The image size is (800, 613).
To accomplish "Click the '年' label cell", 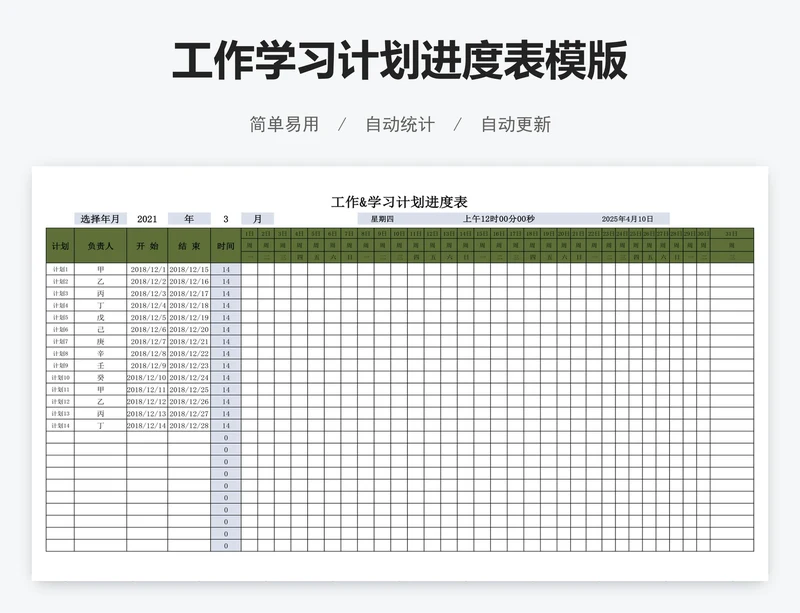I will point(189,219).
